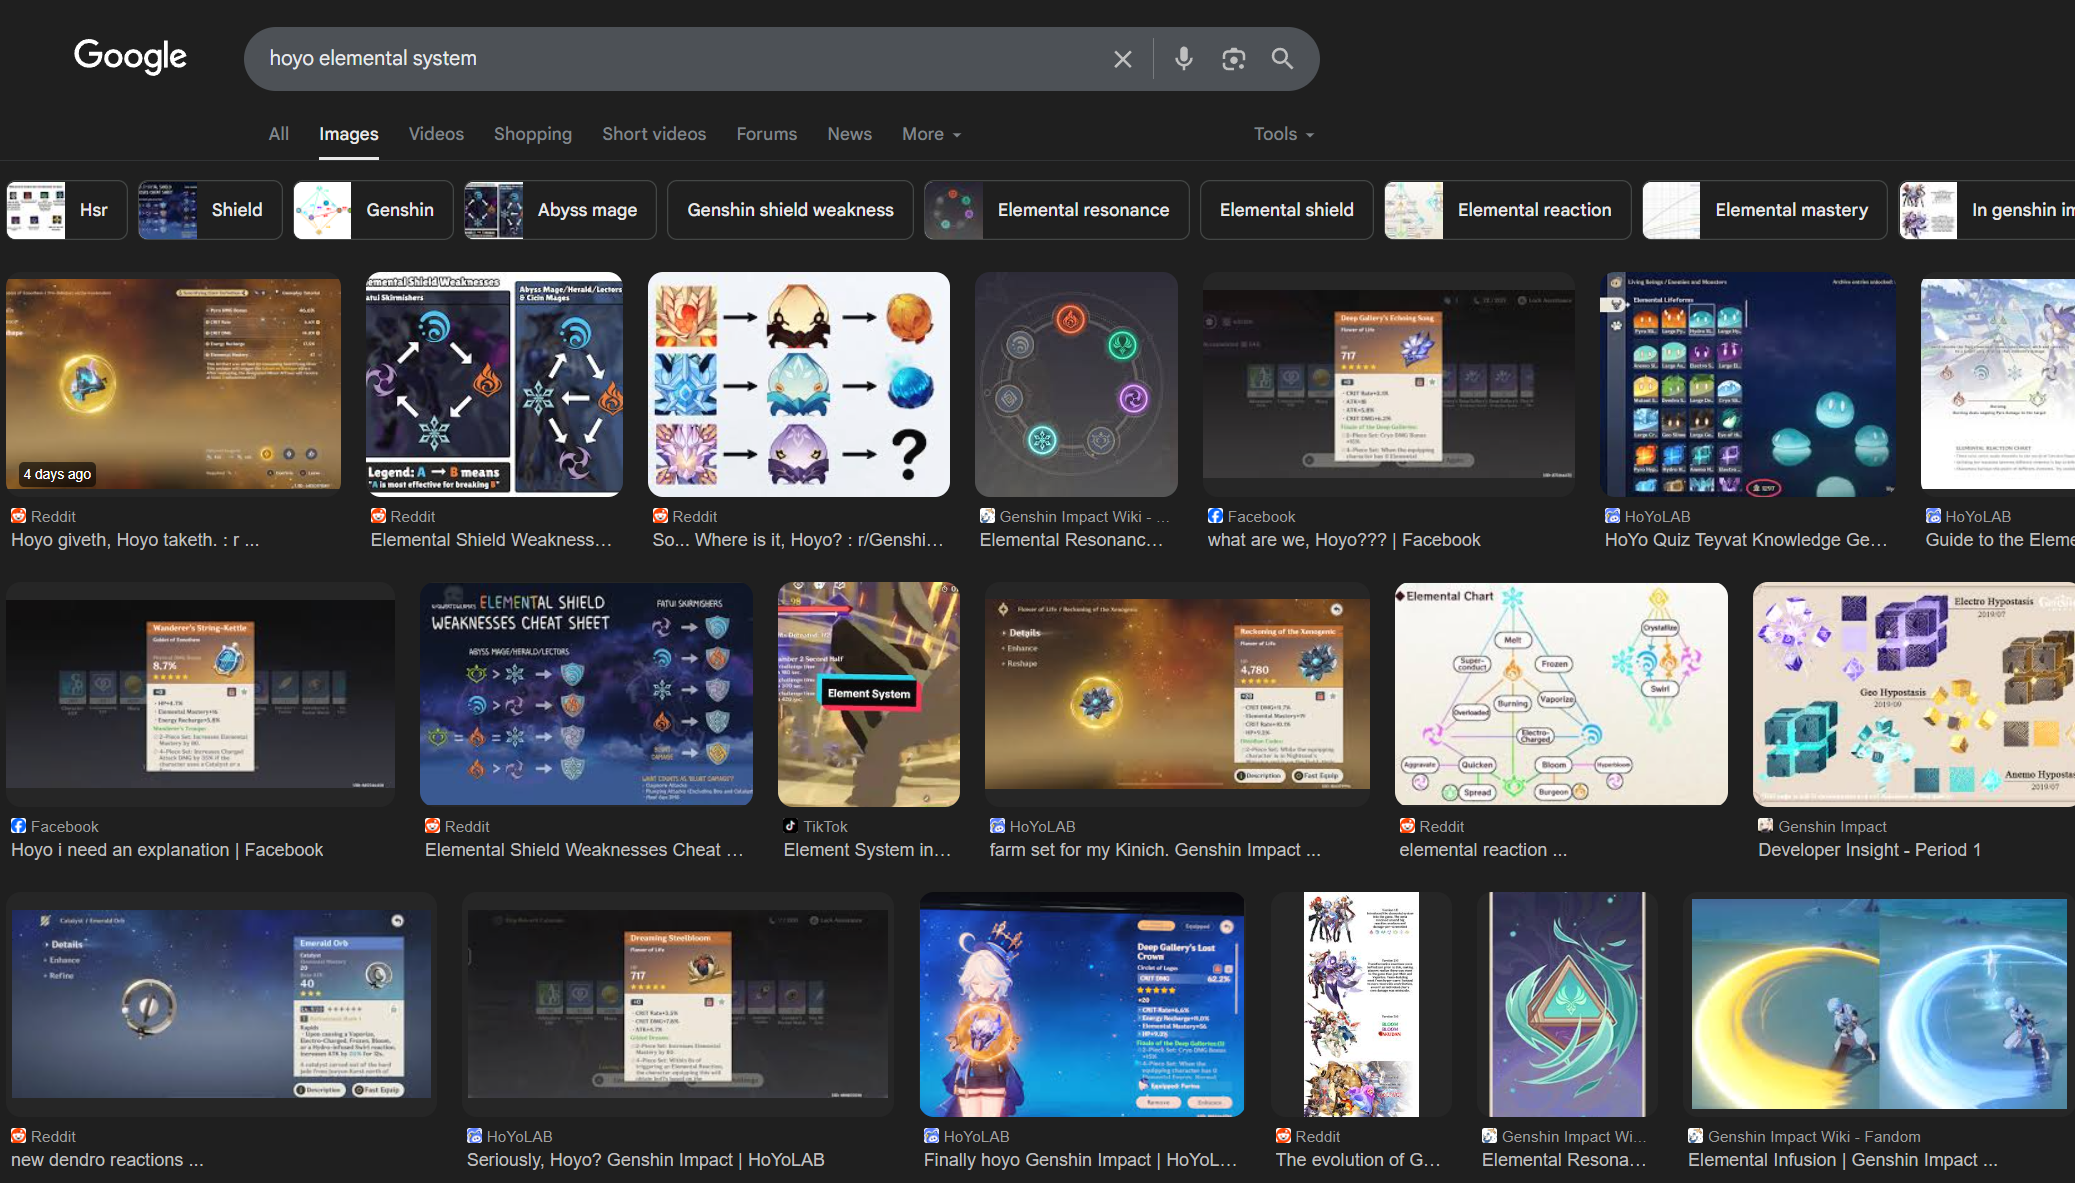This screenshot has height=1183, width=2075.
Task: Switch to the All tab
Action: tap(279, 134)
